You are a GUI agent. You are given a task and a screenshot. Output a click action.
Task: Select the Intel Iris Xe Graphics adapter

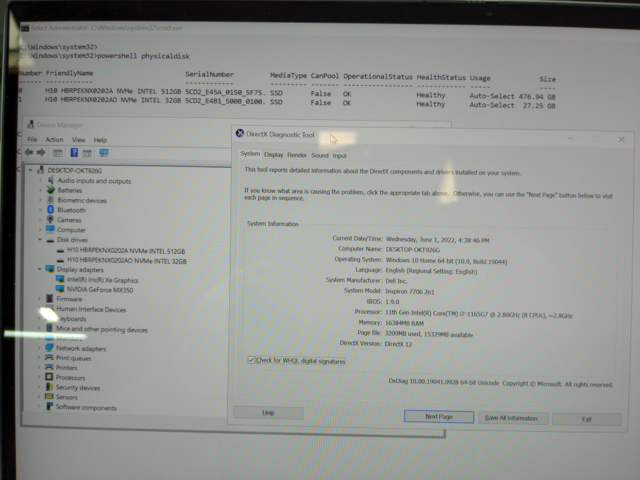102,280
